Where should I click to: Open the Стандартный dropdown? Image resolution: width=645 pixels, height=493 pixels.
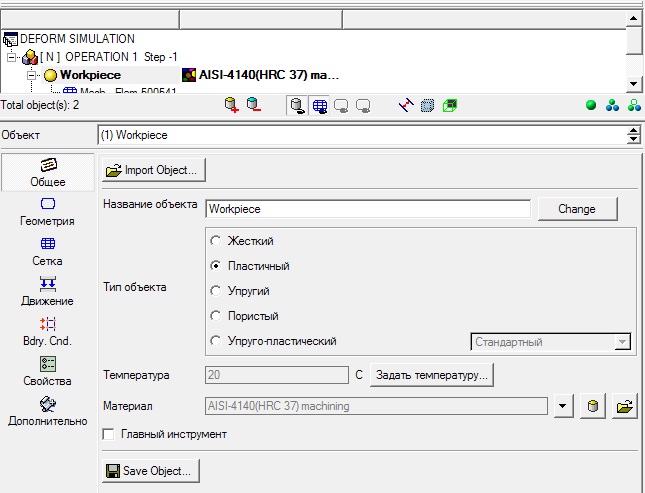click(x=550, y=342)
